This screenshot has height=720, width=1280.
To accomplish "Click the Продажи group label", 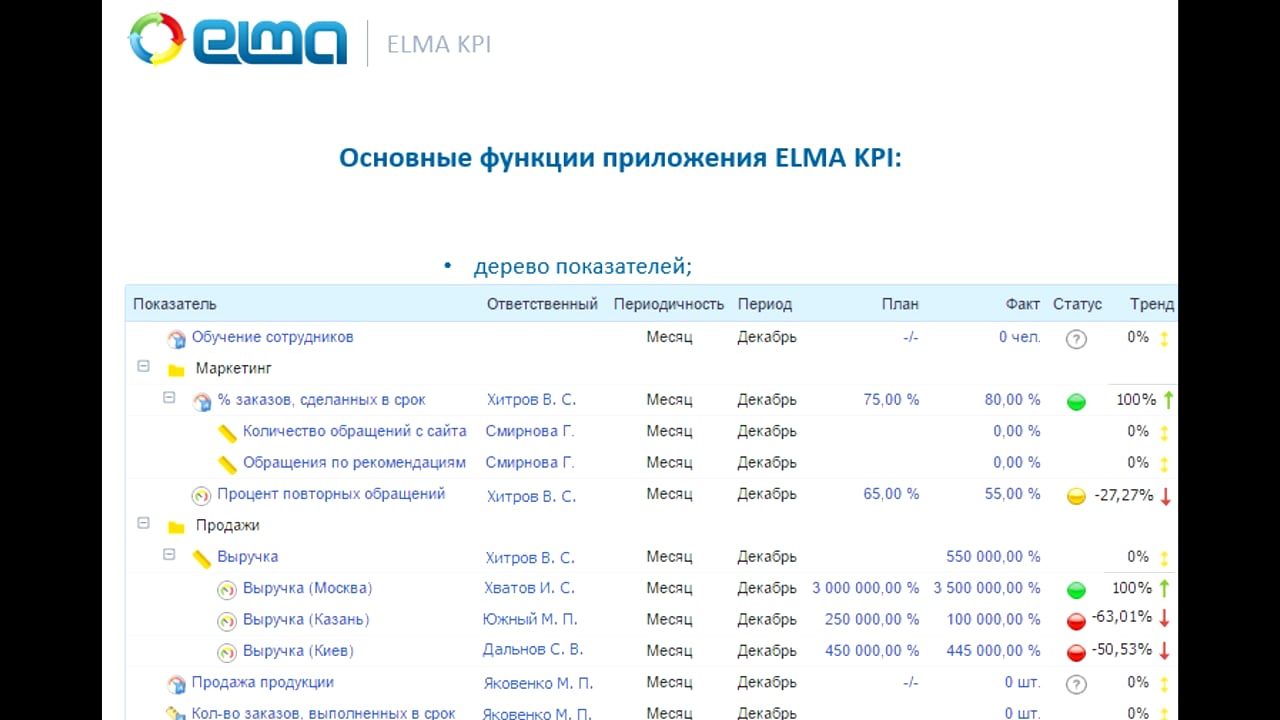I will [228, 526].
